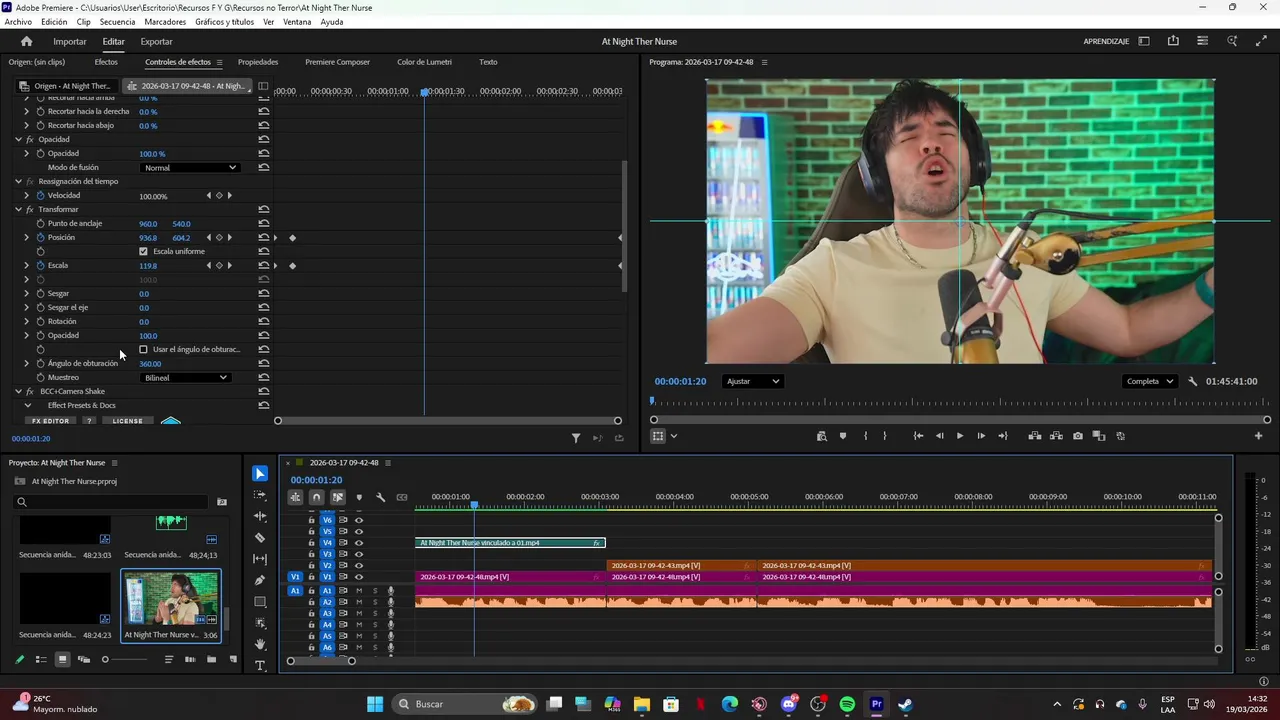Switch to the Color de Lumetri tab
This screenshot has height=720, width=1280.
pos(424,62)
